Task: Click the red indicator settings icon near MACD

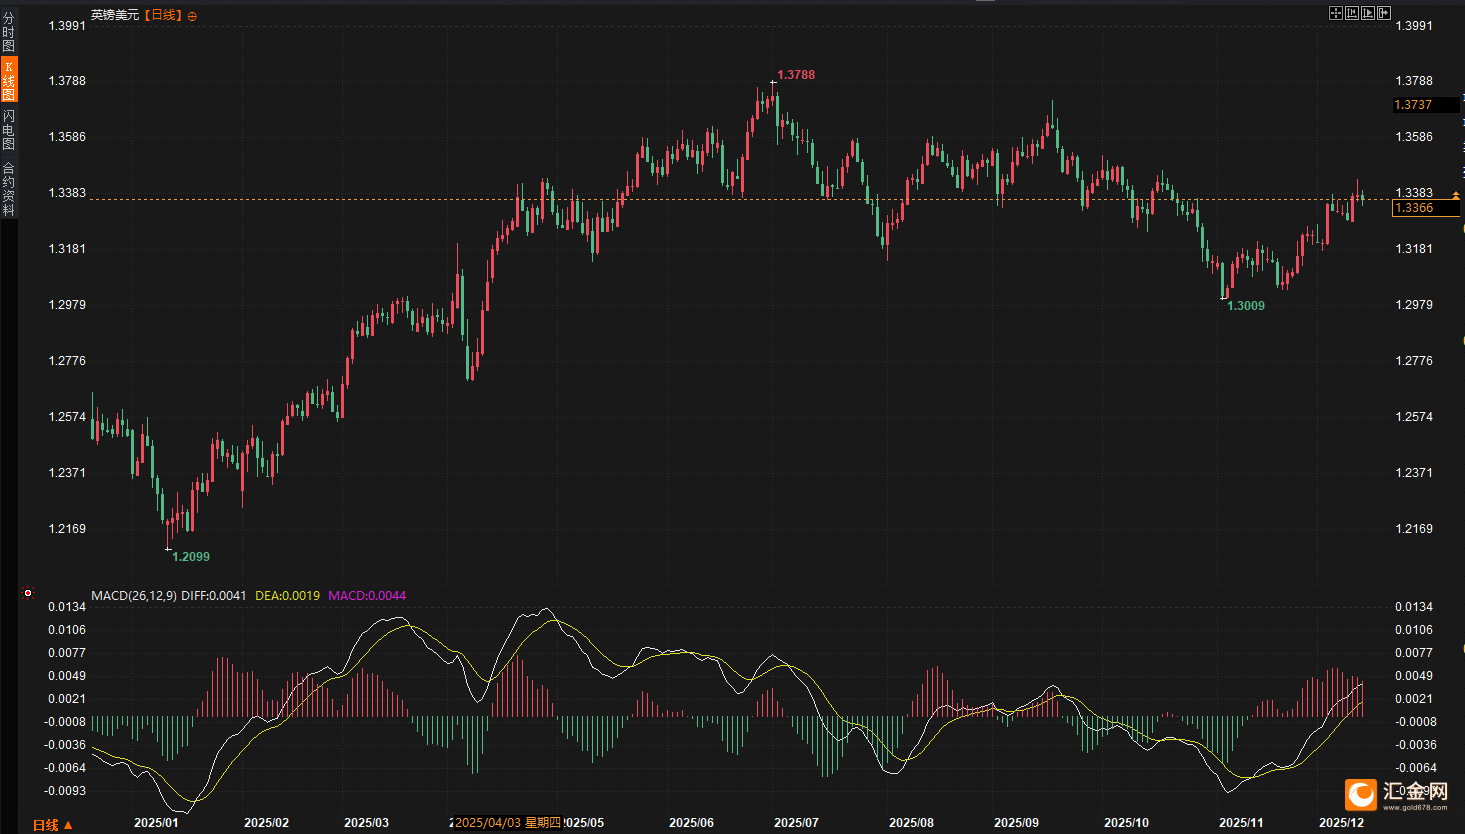Action: [28, 593]
